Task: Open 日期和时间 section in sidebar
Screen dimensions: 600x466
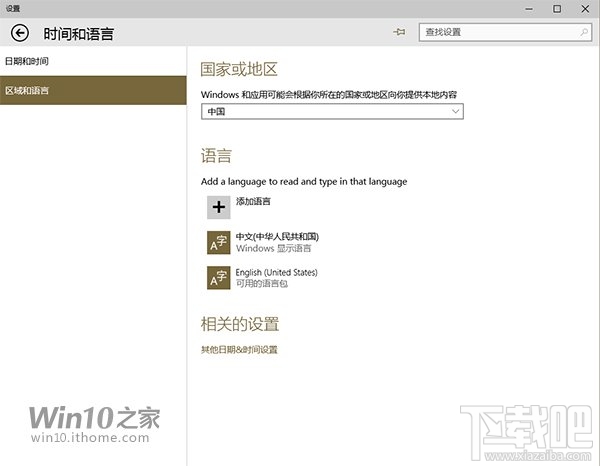Action: tap(93, 61)
